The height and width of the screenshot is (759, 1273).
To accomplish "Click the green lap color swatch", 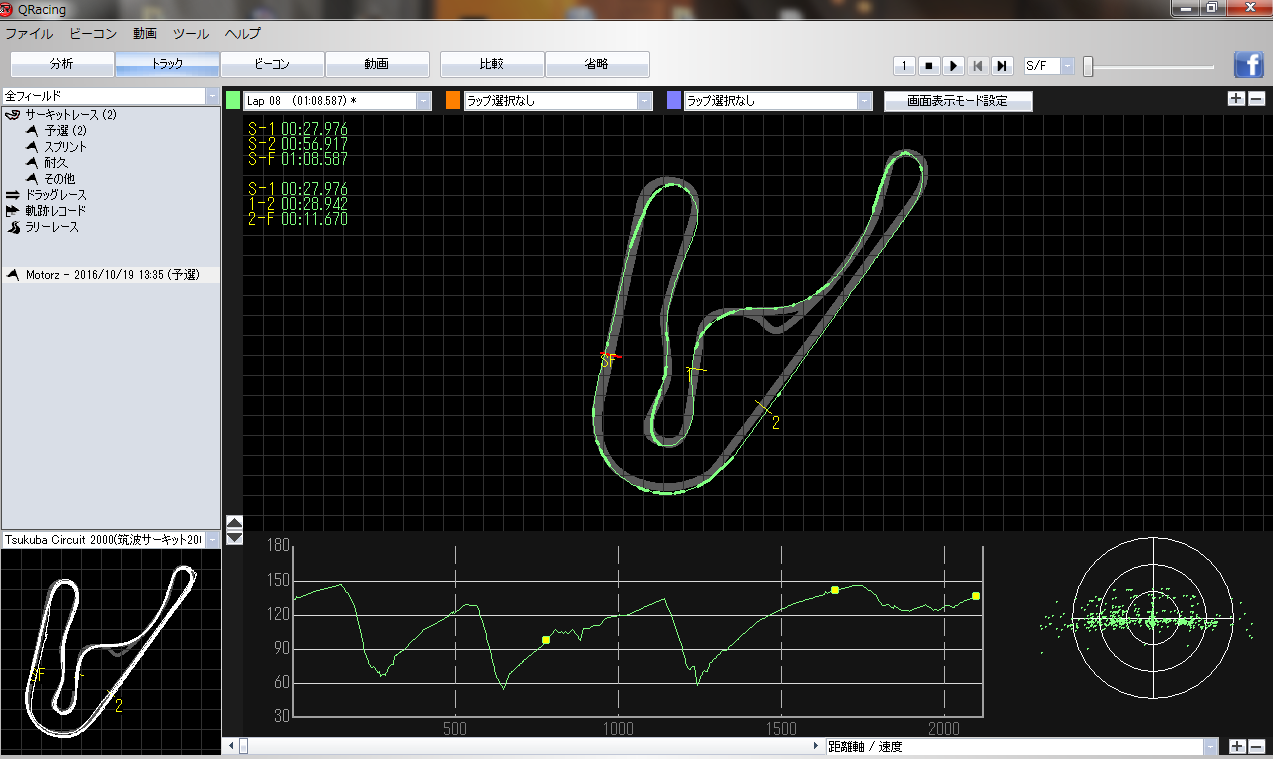I will pos(233,101).
